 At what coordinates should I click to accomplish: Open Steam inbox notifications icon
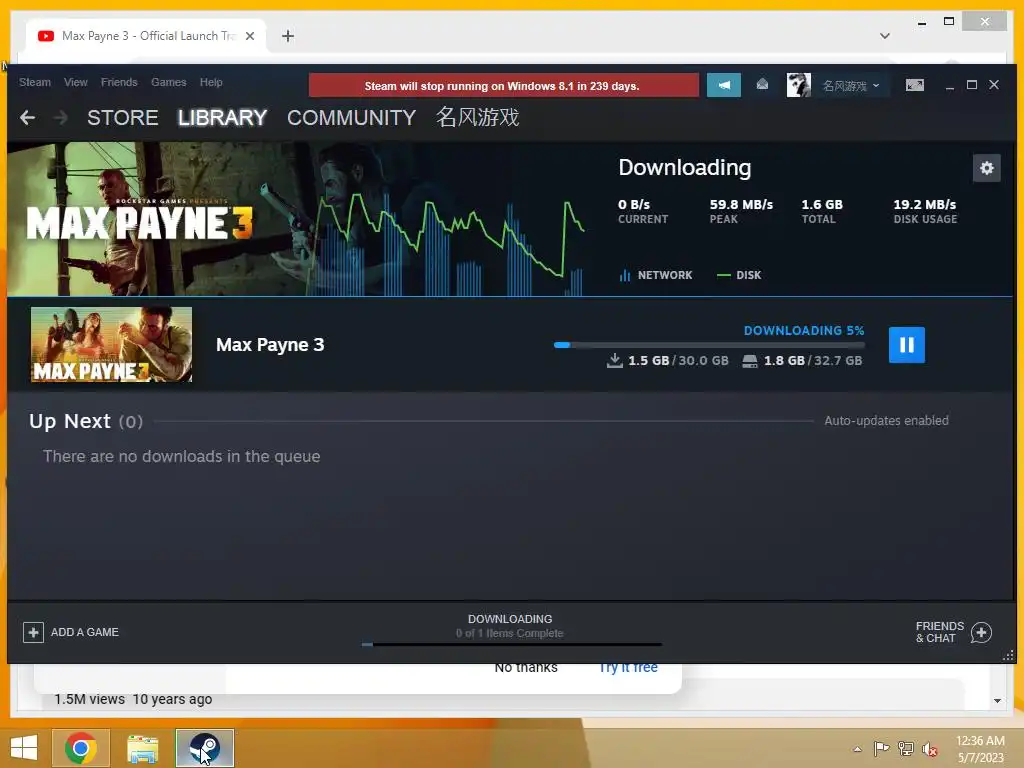click(762, 85)
